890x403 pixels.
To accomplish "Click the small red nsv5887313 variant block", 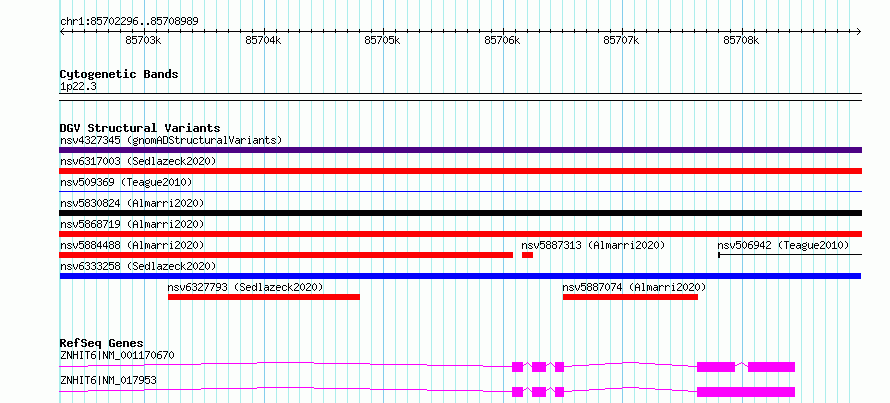I will 527,255.
